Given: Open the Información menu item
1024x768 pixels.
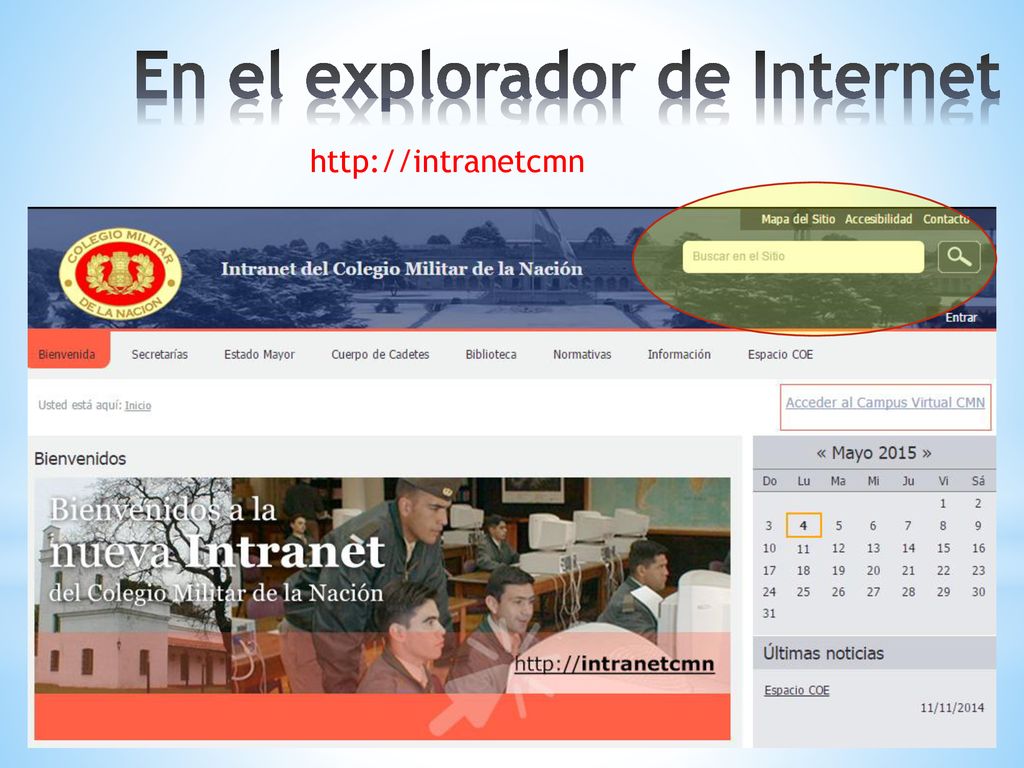Looking at the screenshot, I should (x=679, y=355).
